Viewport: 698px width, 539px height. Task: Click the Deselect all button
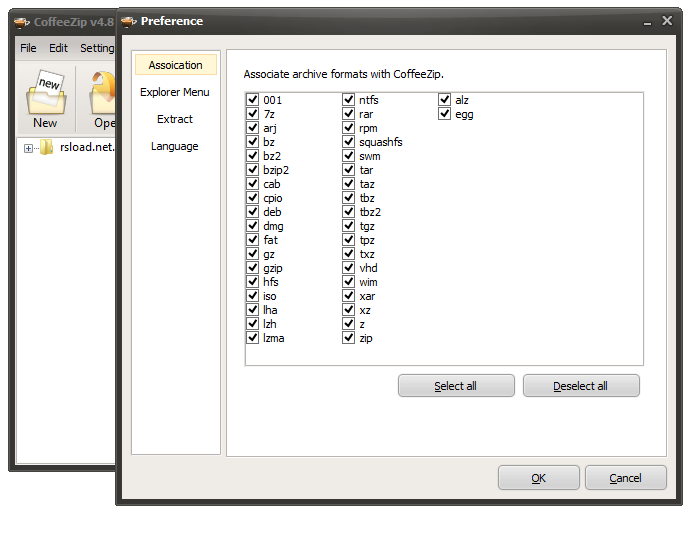tap(581, 386)
